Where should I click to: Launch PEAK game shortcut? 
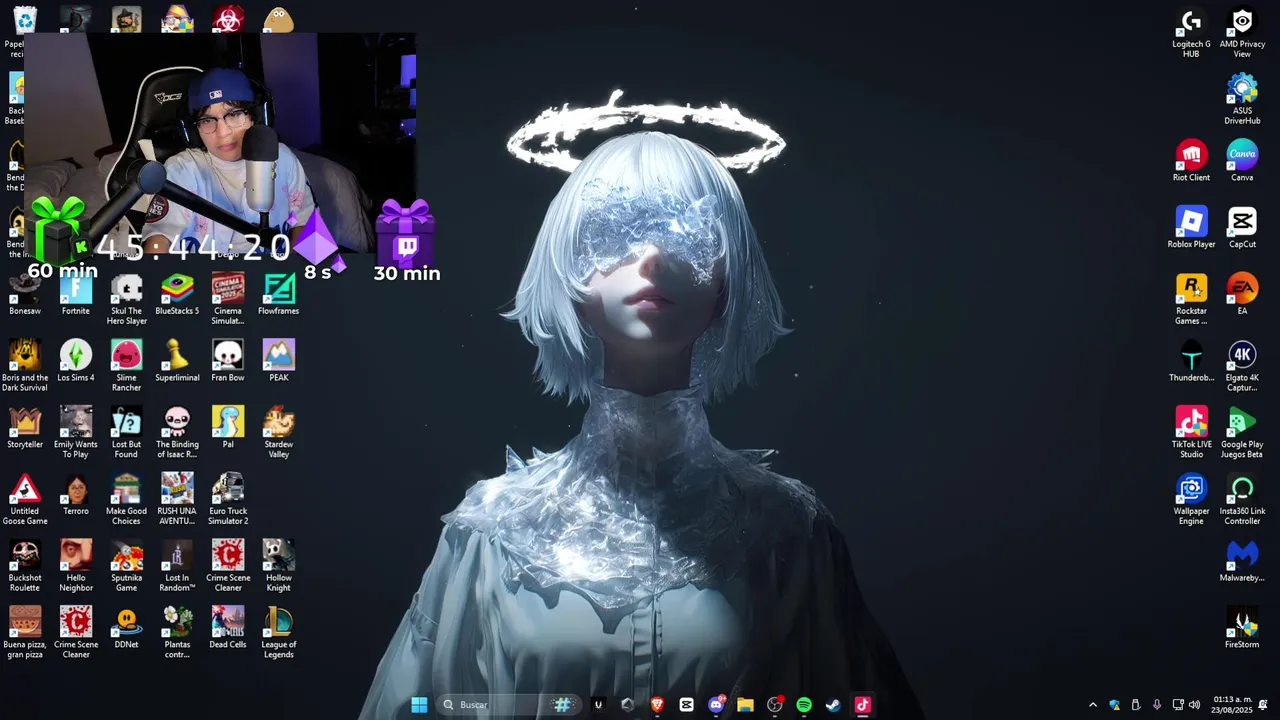tap(279, 362)
